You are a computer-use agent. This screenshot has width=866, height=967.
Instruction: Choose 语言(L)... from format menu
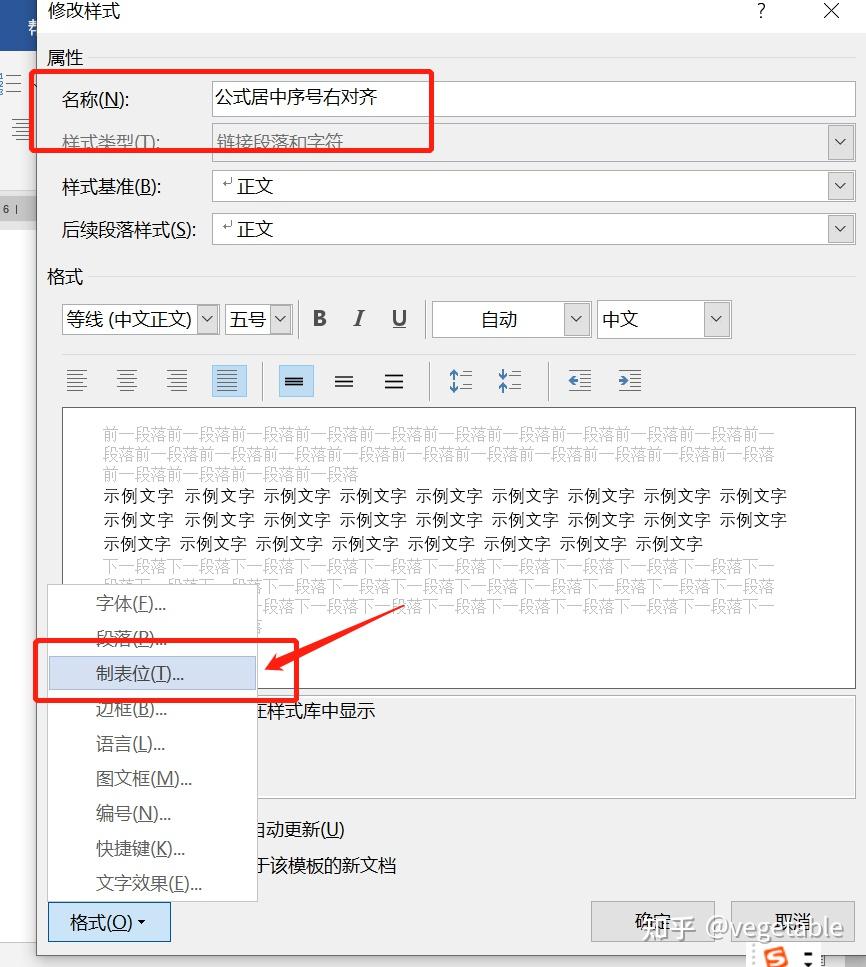coord(152,744)
